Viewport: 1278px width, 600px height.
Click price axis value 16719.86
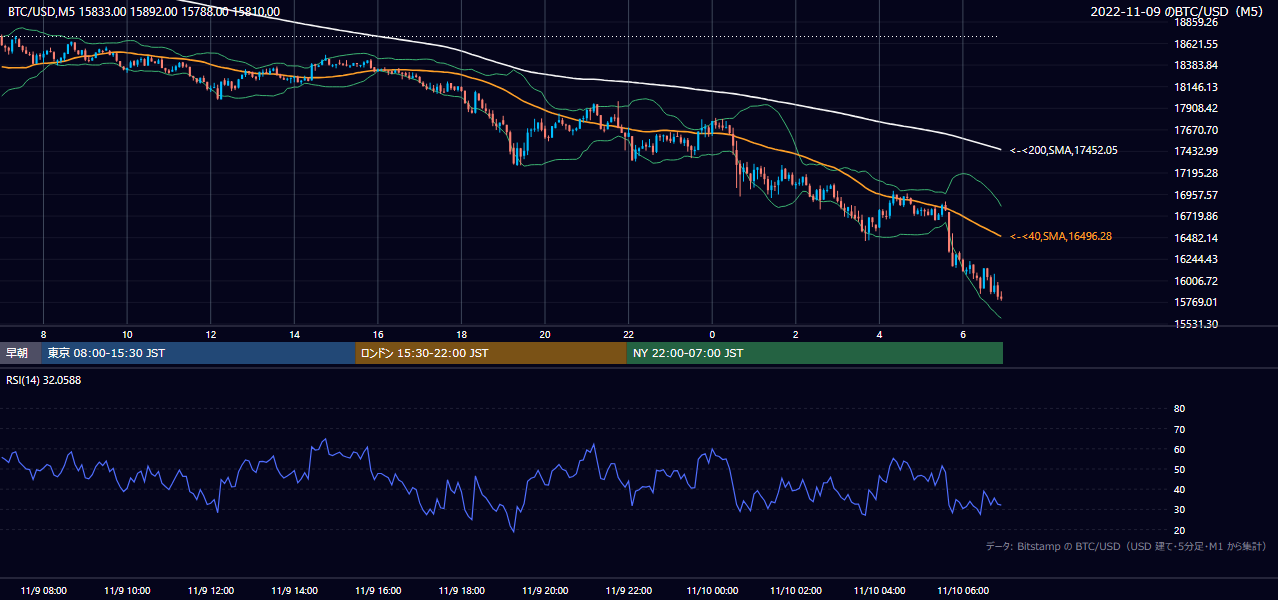[1195, 216]
